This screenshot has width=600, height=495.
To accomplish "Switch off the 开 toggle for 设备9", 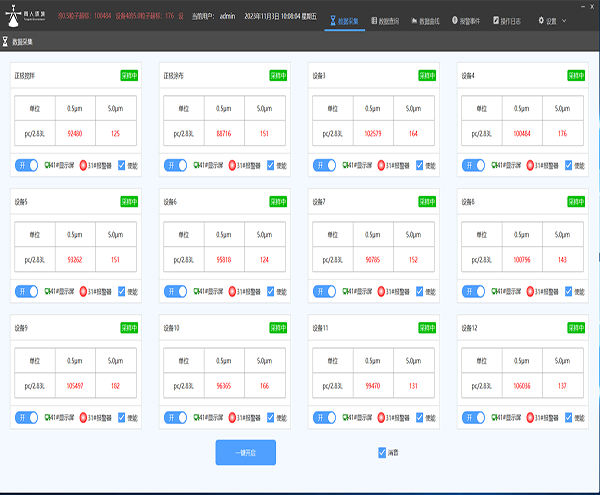I will (26, 417).
